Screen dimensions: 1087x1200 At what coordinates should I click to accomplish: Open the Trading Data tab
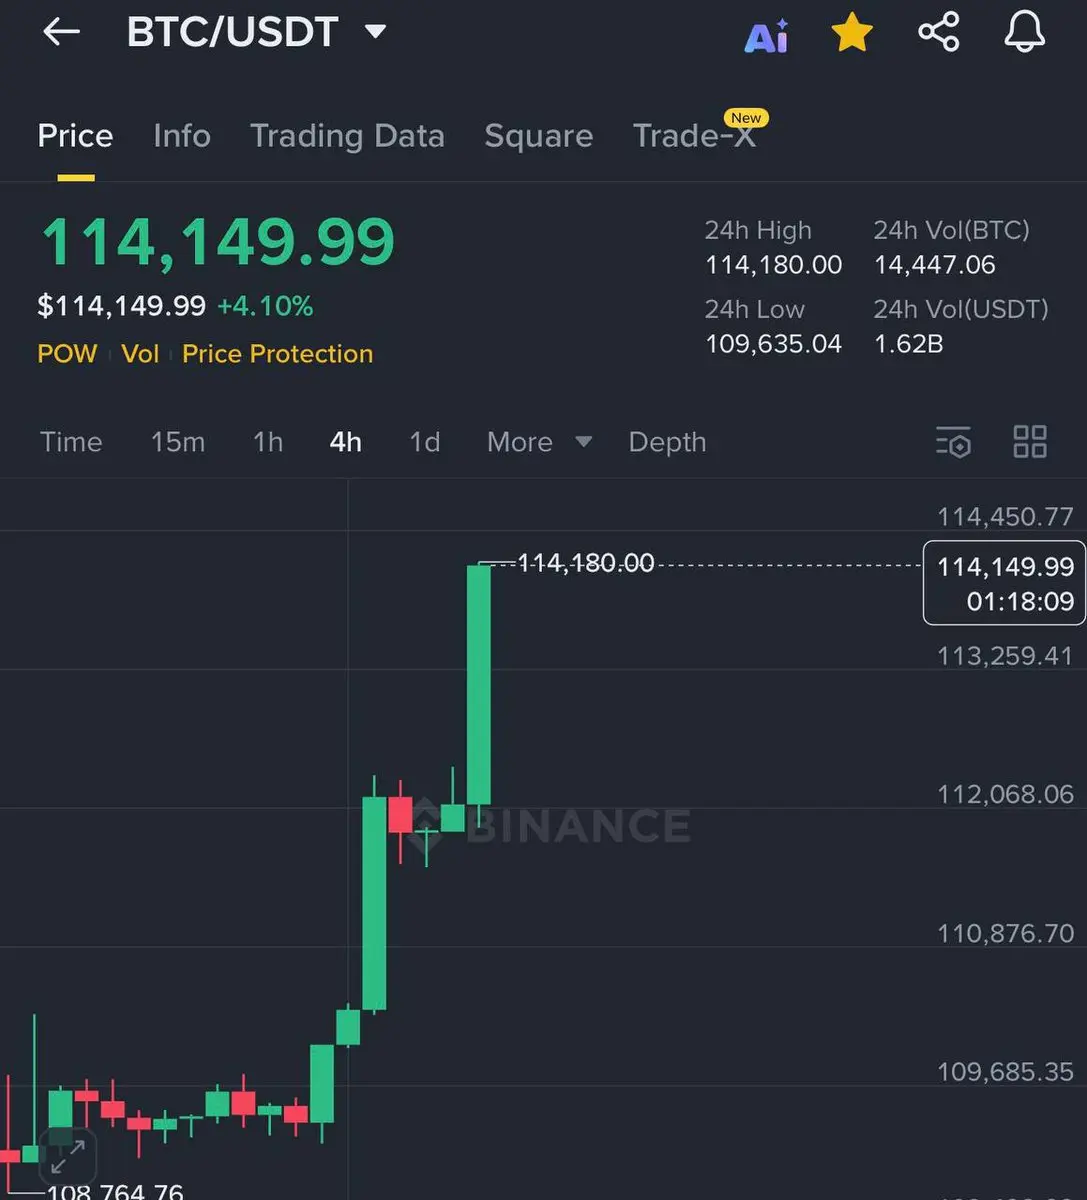point(347,136)
